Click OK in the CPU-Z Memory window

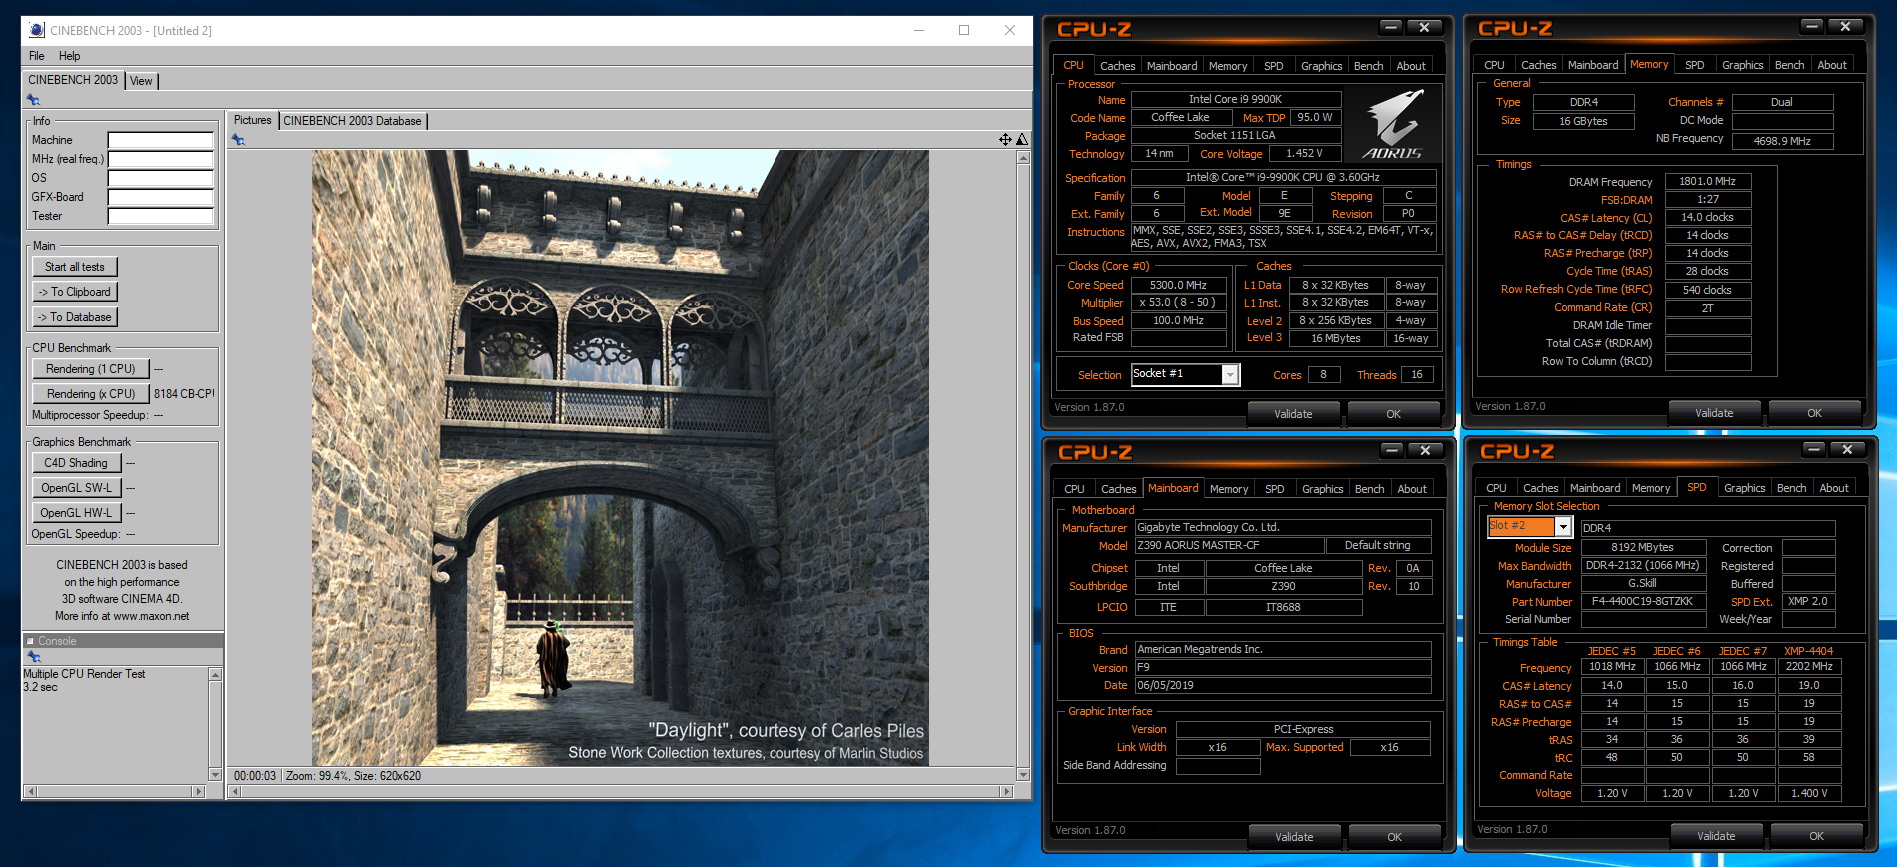1814,413
